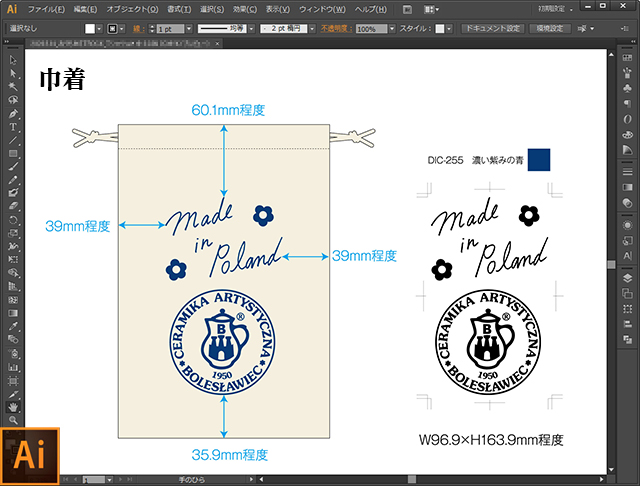The width and height of the screenshot is (640, 486).
Task: Select the Zoom magnifier tool
Action: [13, 420]
